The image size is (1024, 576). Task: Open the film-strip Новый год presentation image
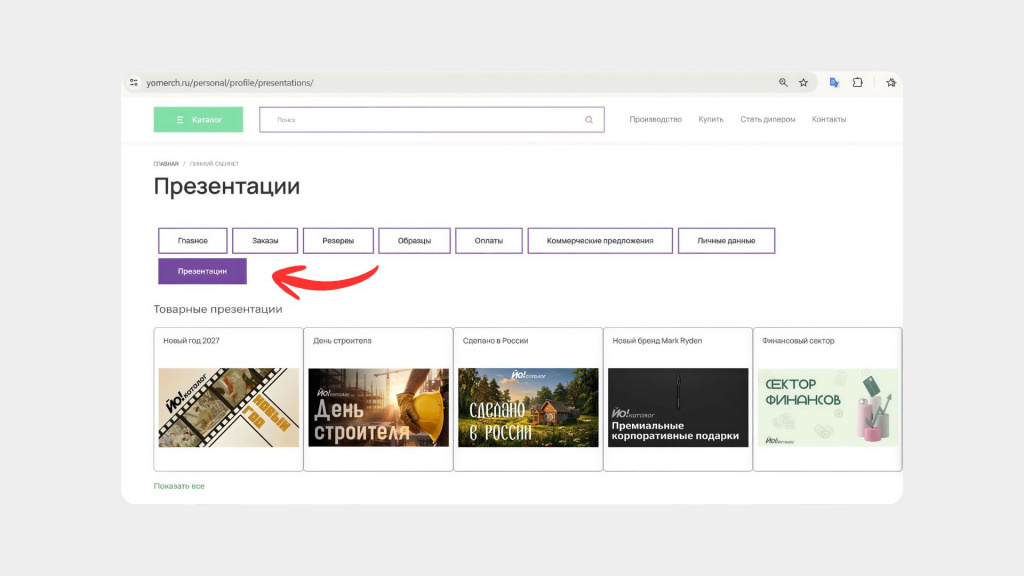[x=229, y=408]
